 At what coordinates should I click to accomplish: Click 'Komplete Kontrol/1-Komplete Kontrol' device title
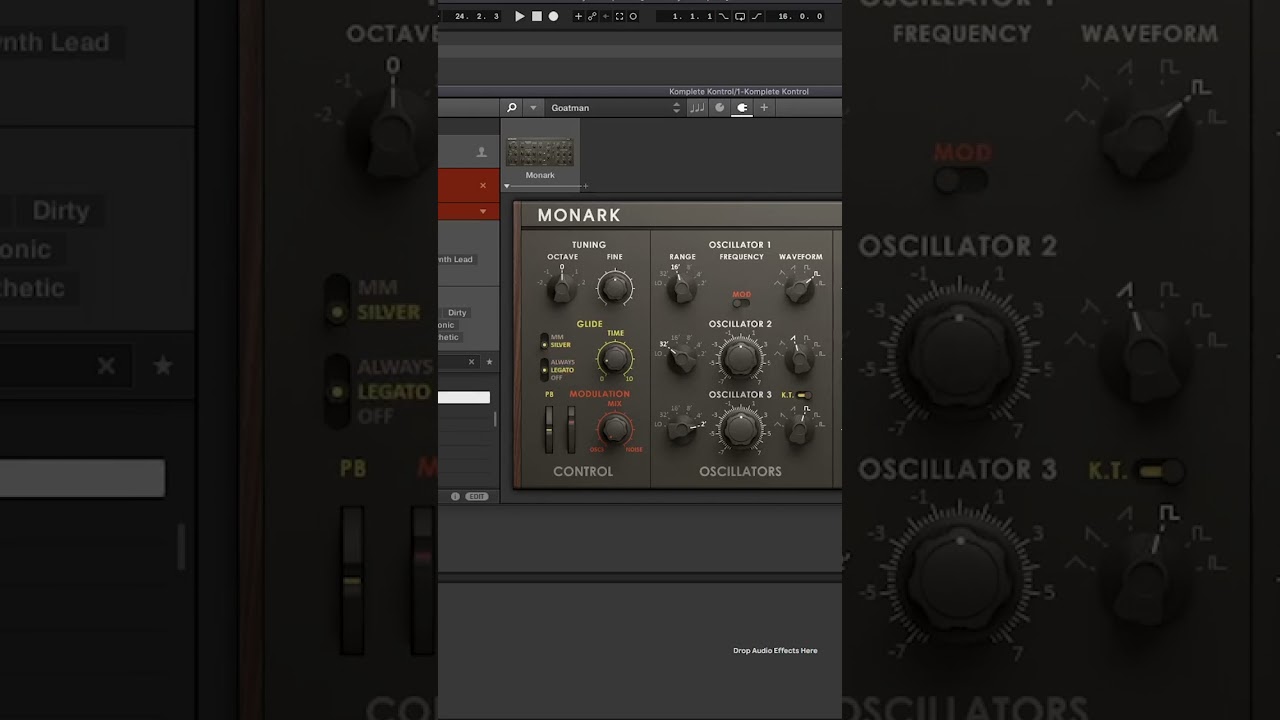739,91
